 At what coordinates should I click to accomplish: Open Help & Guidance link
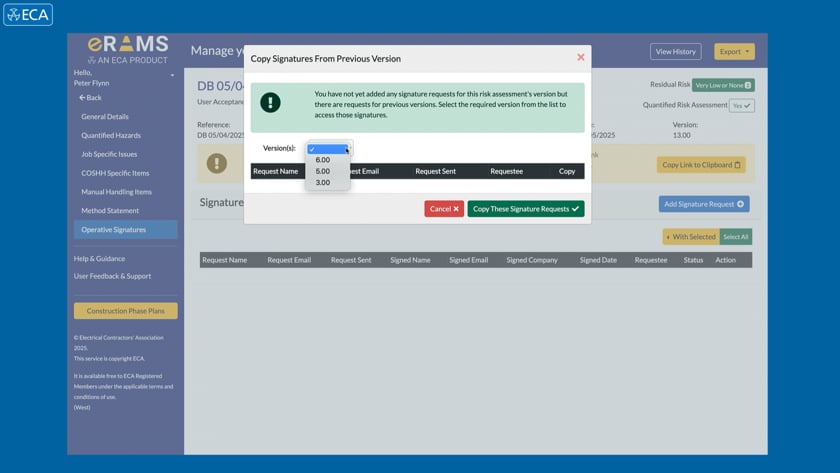point(99,258)
